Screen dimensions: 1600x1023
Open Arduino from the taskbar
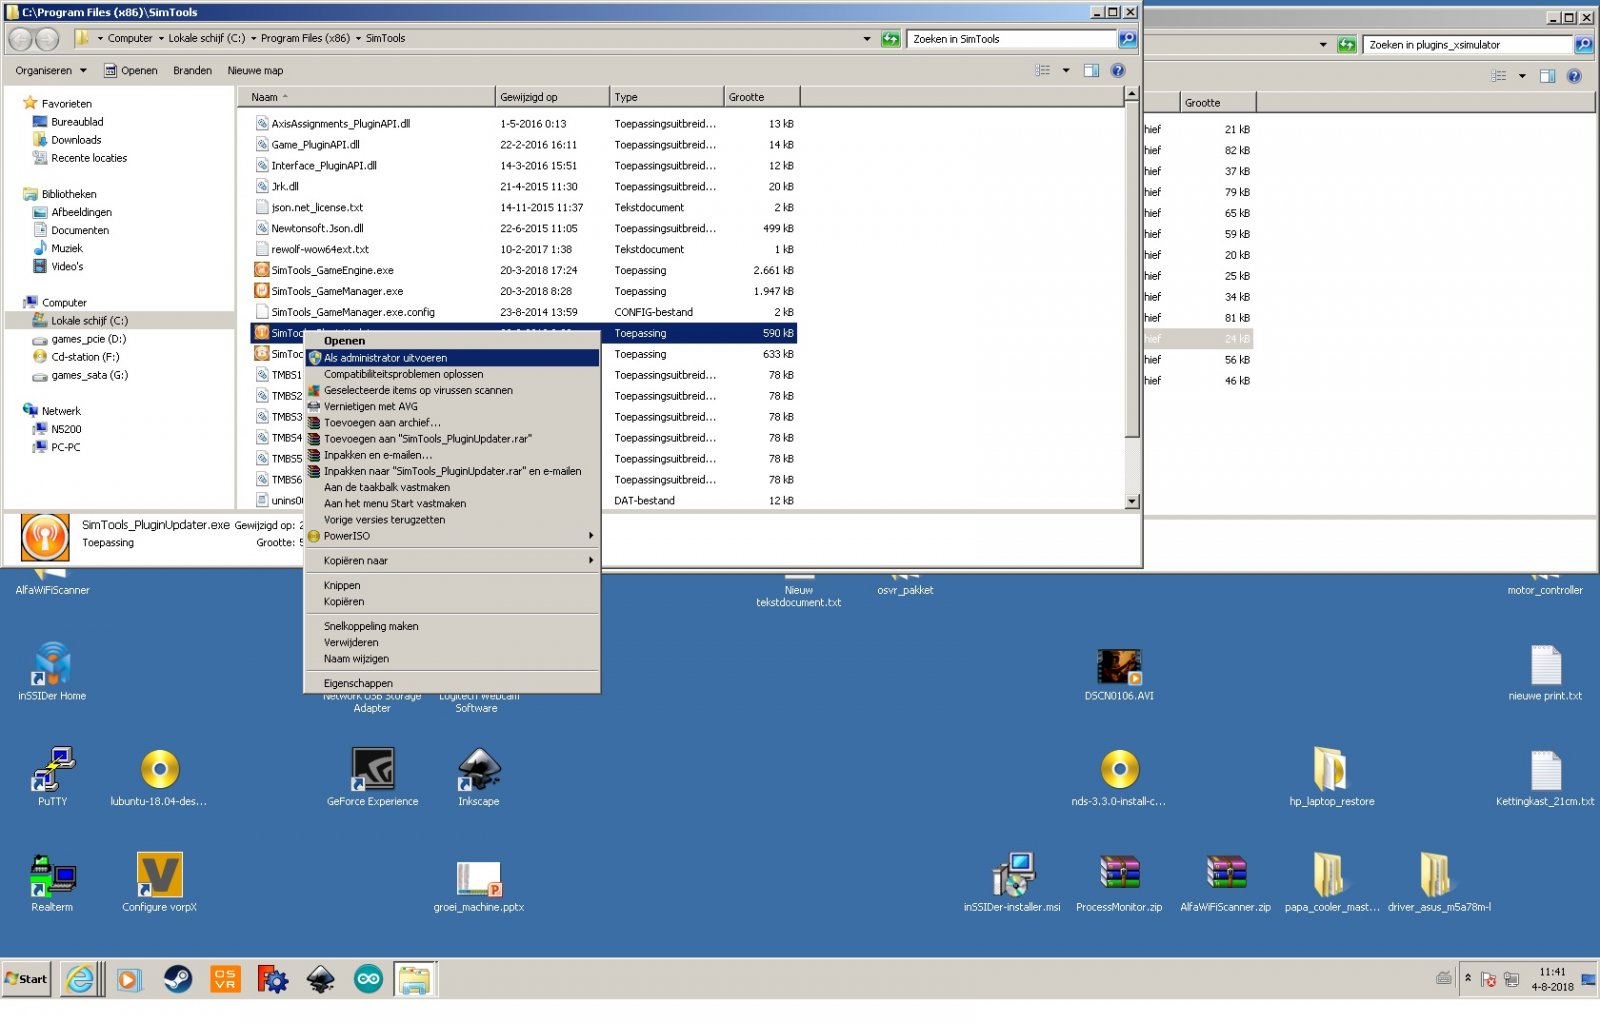tap(368, 979)
